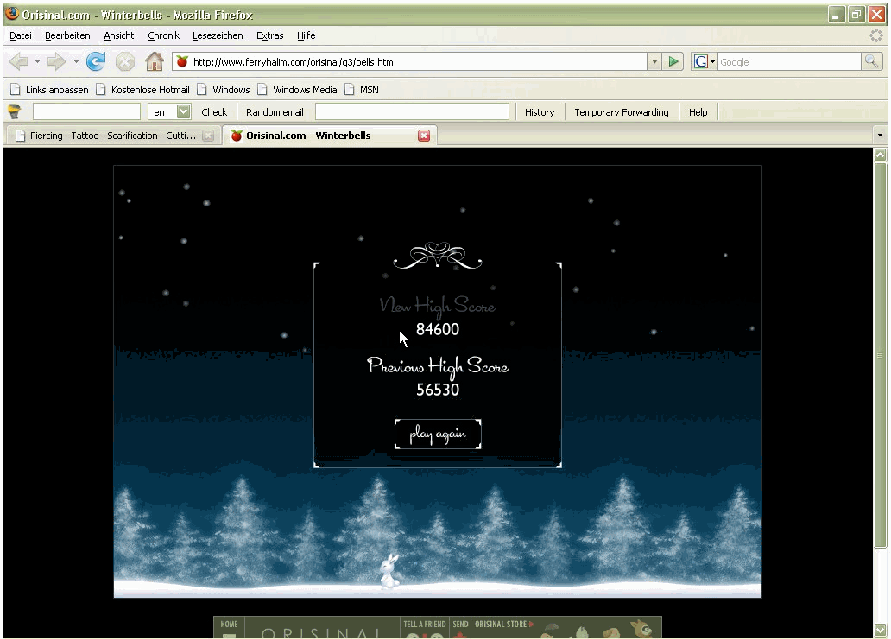Open the Chronik menu
891x639 pixels.
(164, 36)
